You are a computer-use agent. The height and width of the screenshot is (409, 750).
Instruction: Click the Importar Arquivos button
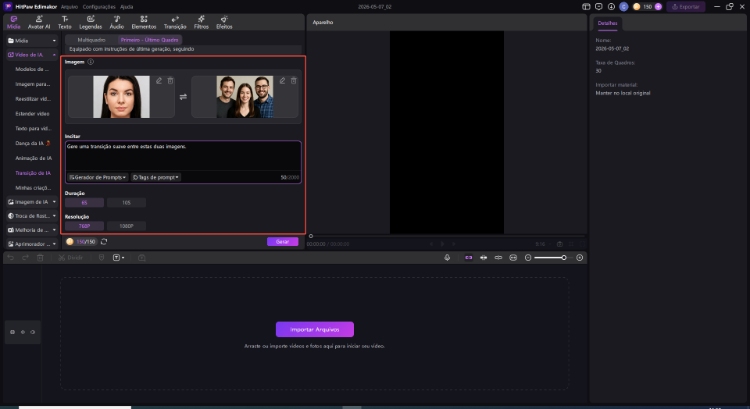point(315,329)
